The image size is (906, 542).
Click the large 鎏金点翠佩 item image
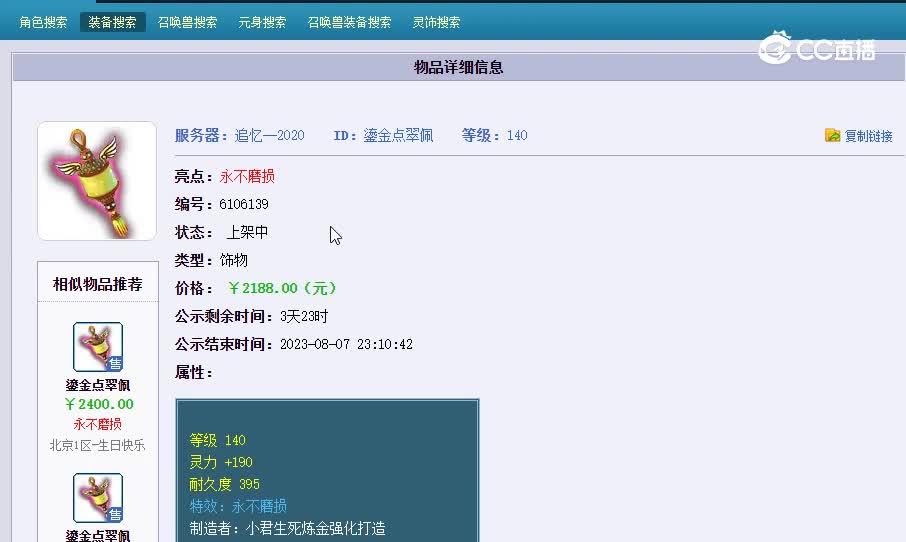96,181
